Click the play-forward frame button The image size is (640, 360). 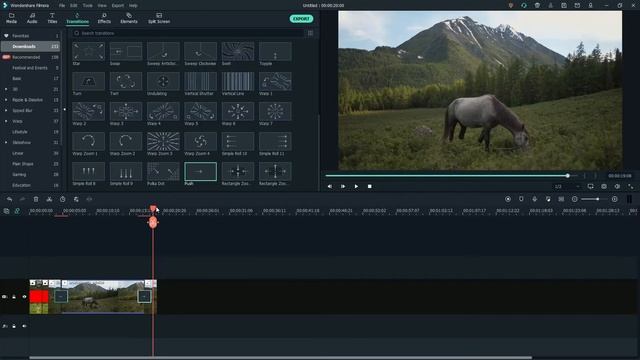click(343, 187)
